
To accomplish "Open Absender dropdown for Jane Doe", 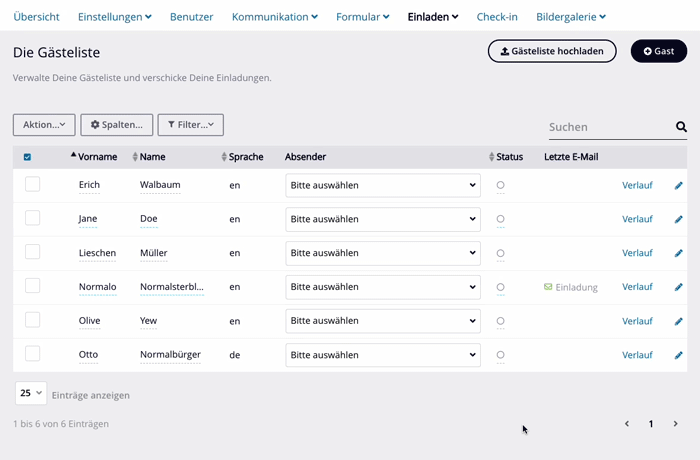I will [383, 219].
